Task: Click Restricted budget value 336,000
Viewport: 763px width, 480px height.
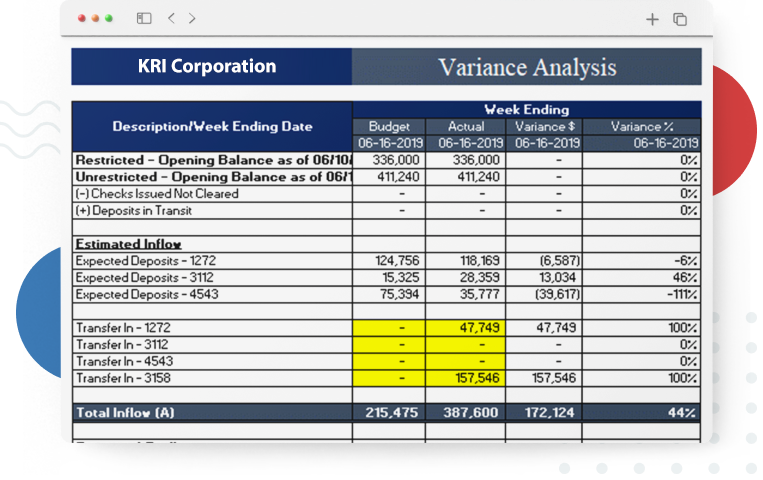Action: pyautogui.click(x=389, y=160)
